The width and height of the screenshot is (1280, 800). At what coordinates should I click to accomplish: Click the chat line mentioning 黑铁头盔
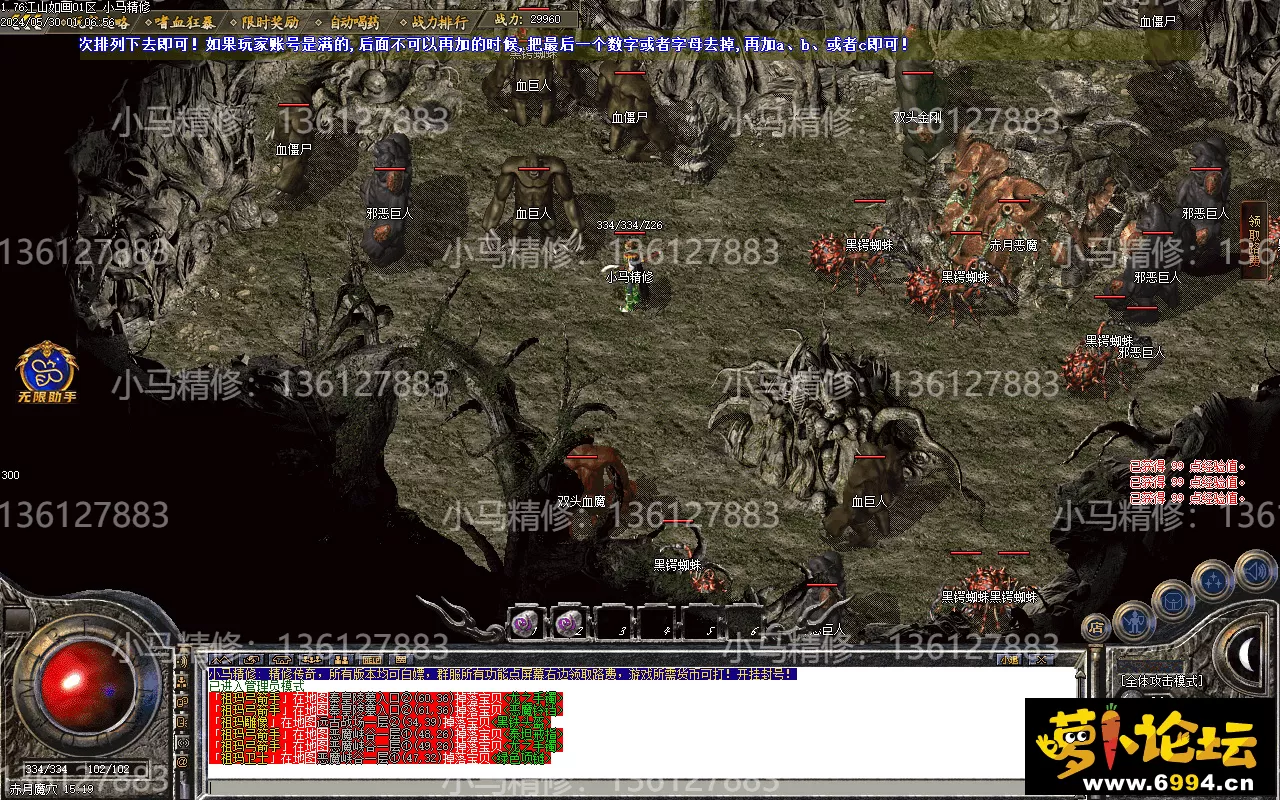[x=380, y=722]
